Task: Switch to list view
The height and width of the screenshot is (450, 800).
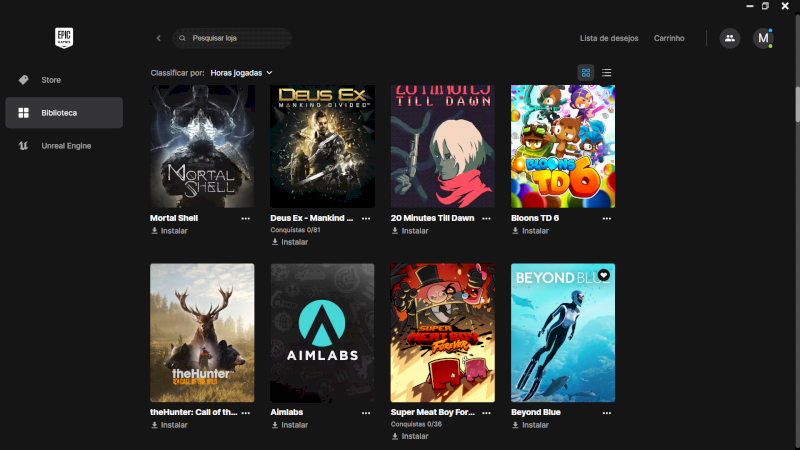Action: 606,72
